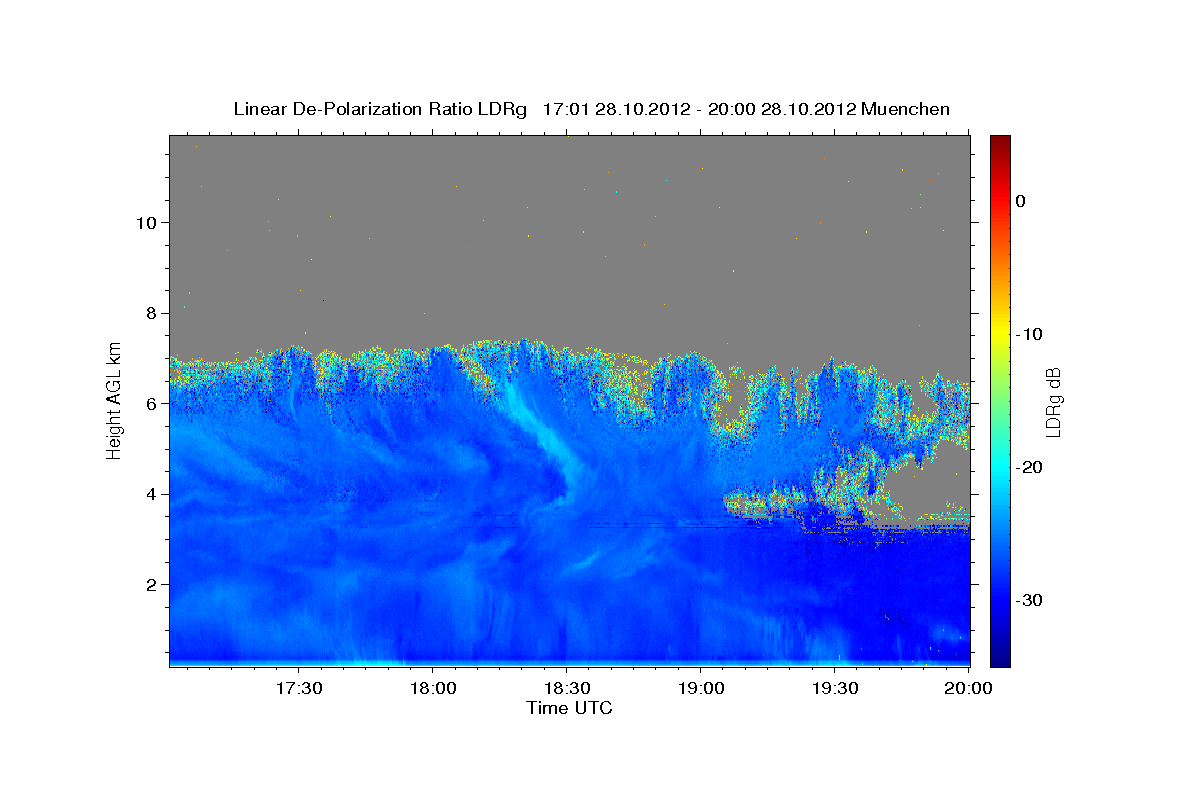This screenshot has height=800, width=1200.
Task: Click the dark red top of the colorbar
Action: point(1000,145)
